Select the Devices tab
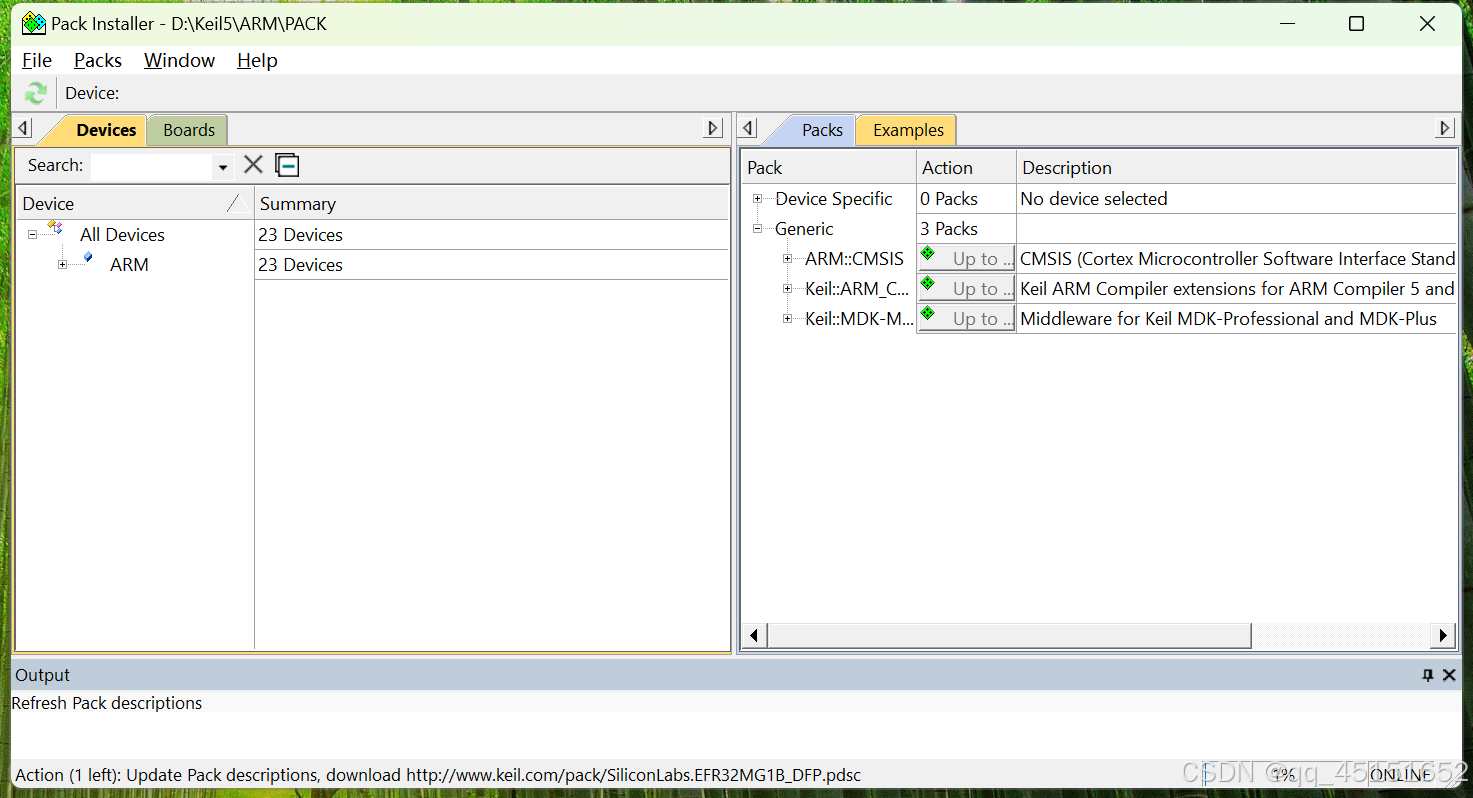Screen dimensions: 1473x798 [x=106, y=130]
